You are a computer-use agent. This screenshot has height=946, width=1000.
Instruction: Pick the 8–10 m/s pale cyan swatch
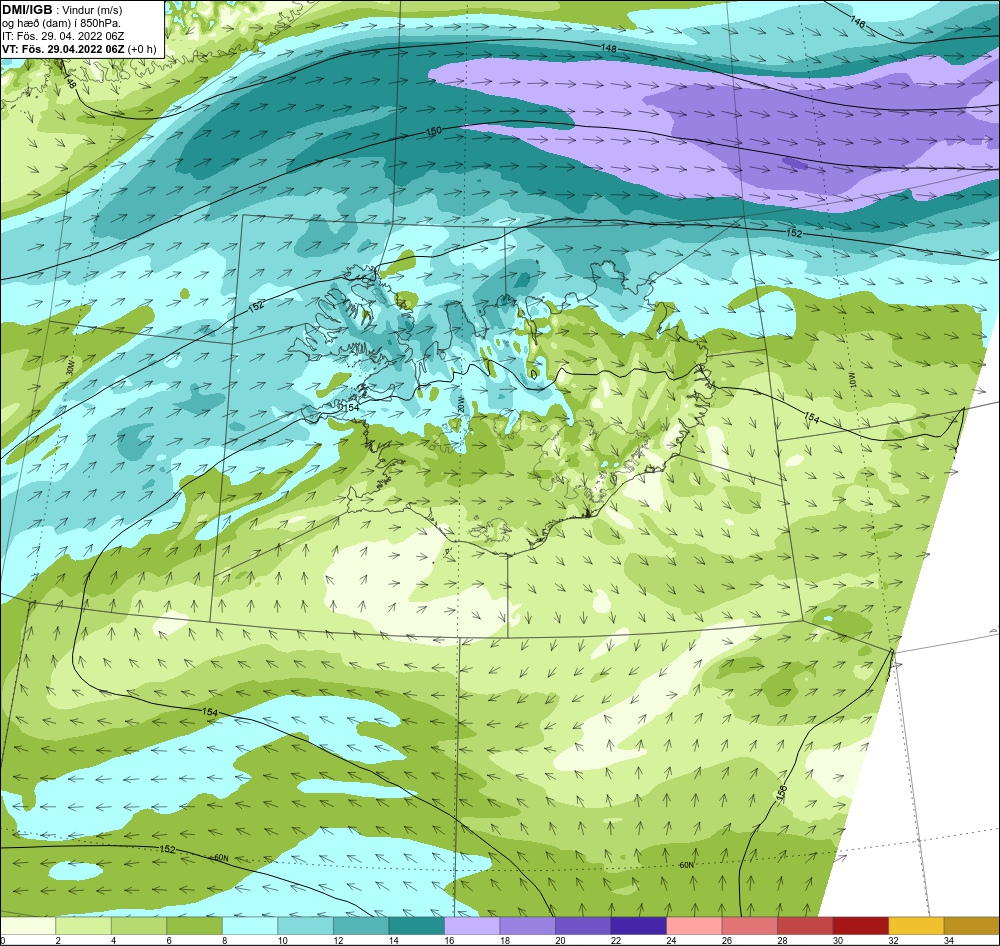coord(250,925)
